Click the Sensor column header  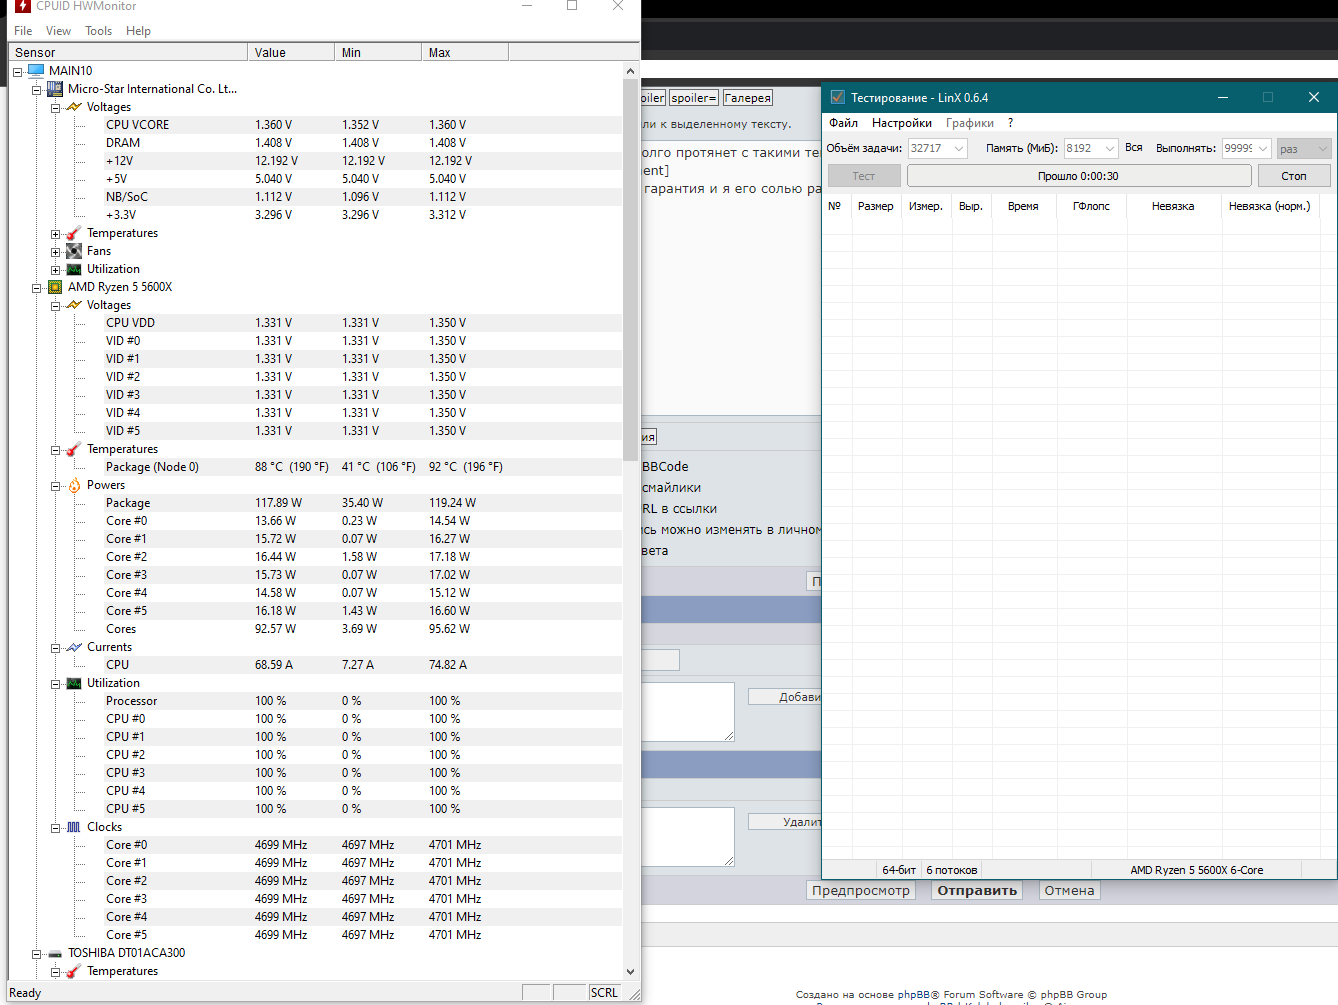128,52
